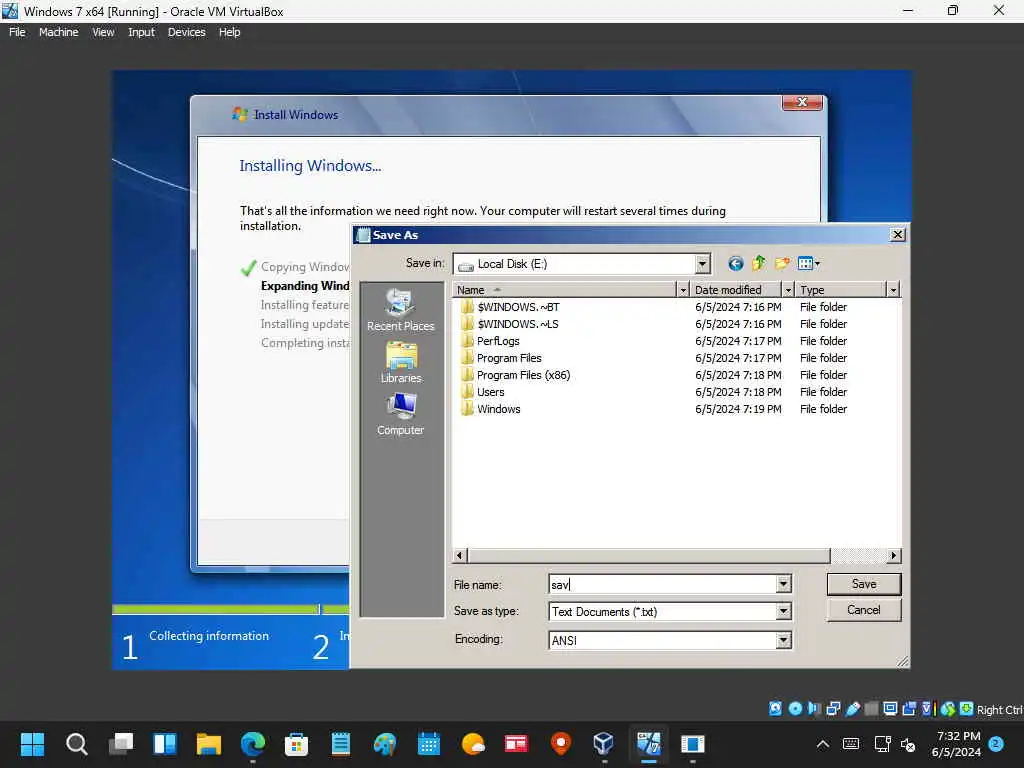Expand the File name dropdown arrow

[x=784, y=584]
